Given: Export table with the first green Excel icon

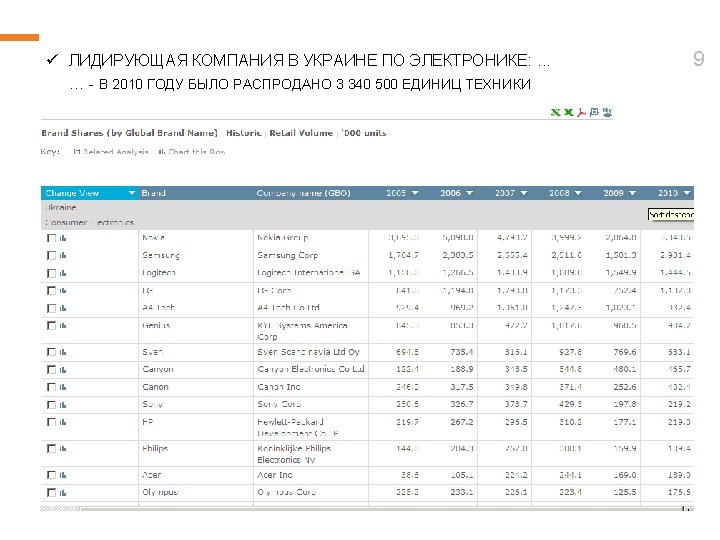Looking at the screenshot, I should [x=556, y=112].
